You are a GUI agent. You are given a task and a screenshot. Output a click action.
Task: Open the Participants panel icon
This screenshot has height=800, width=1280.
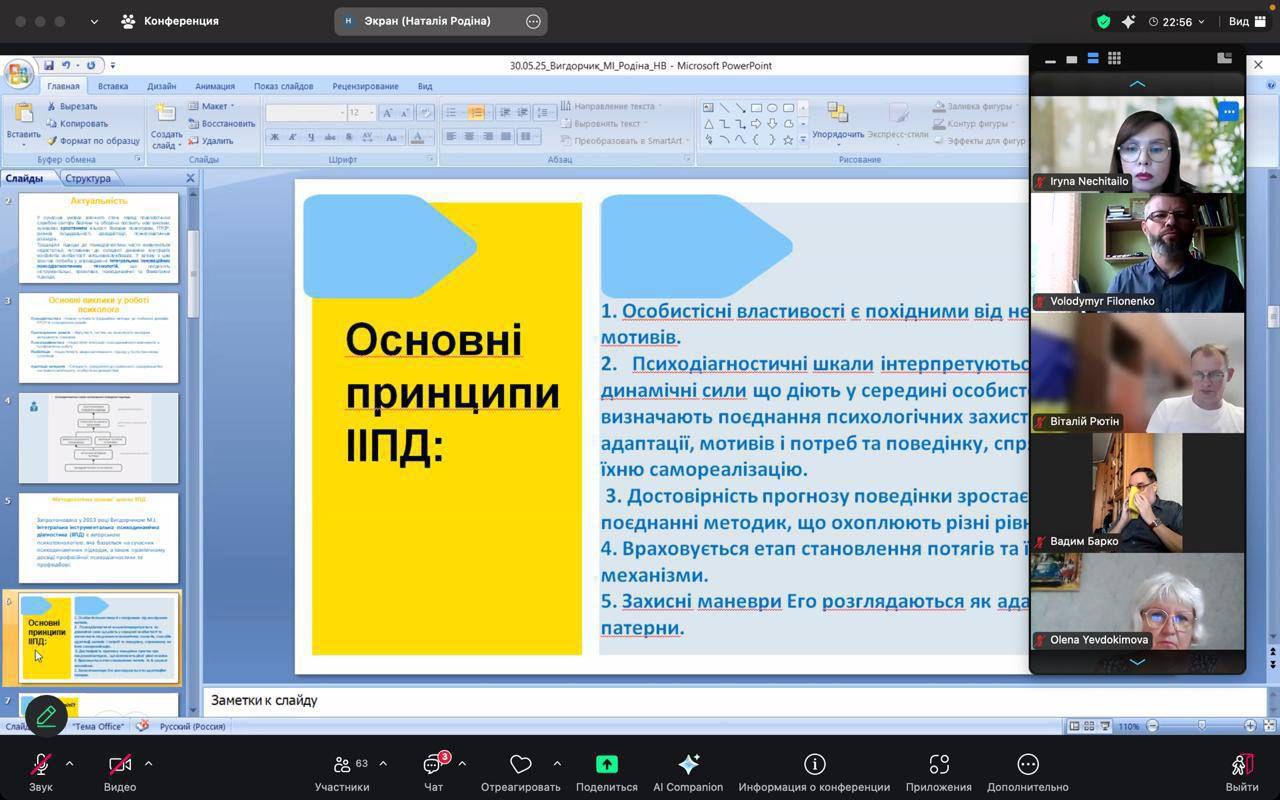(x=342, y=765)
